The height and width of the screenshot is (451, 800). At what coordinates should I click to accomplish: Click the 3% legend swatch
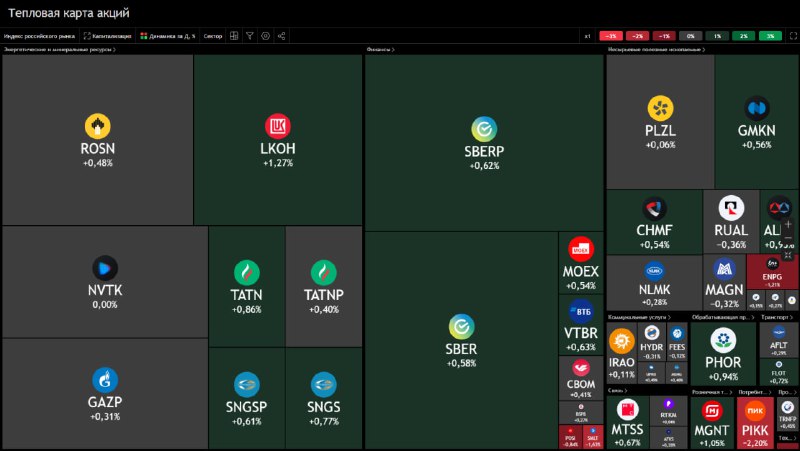[x=770, y=36]
